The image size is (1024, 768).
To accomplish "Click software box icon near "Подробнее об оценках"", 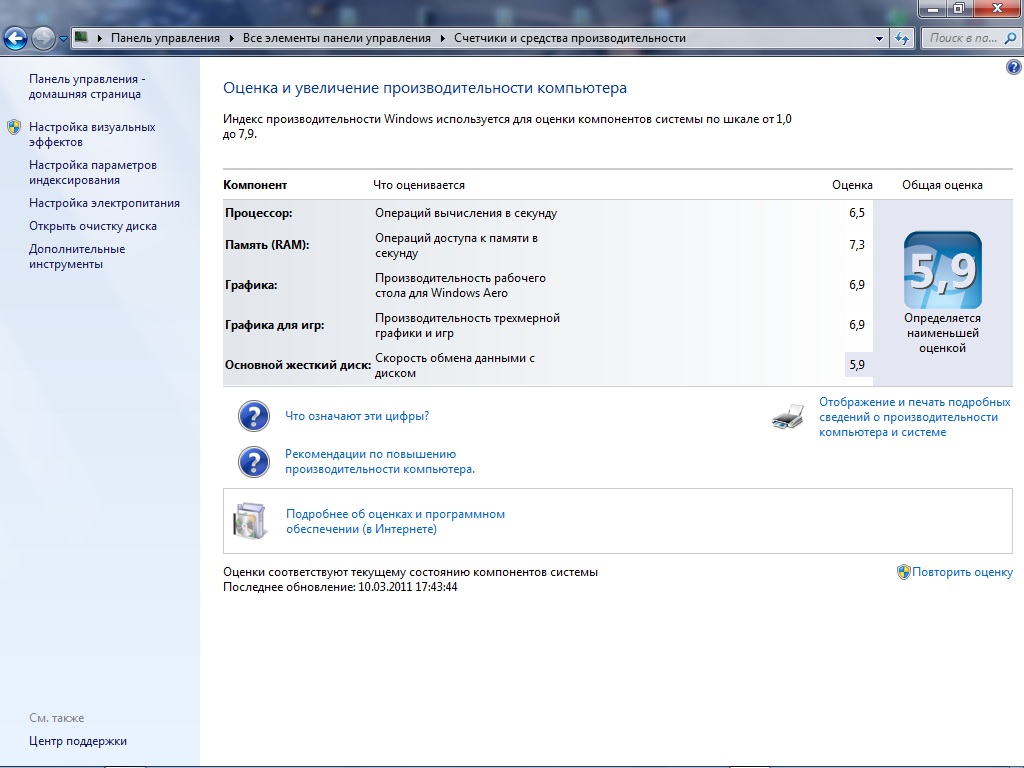I will (249, 521).
